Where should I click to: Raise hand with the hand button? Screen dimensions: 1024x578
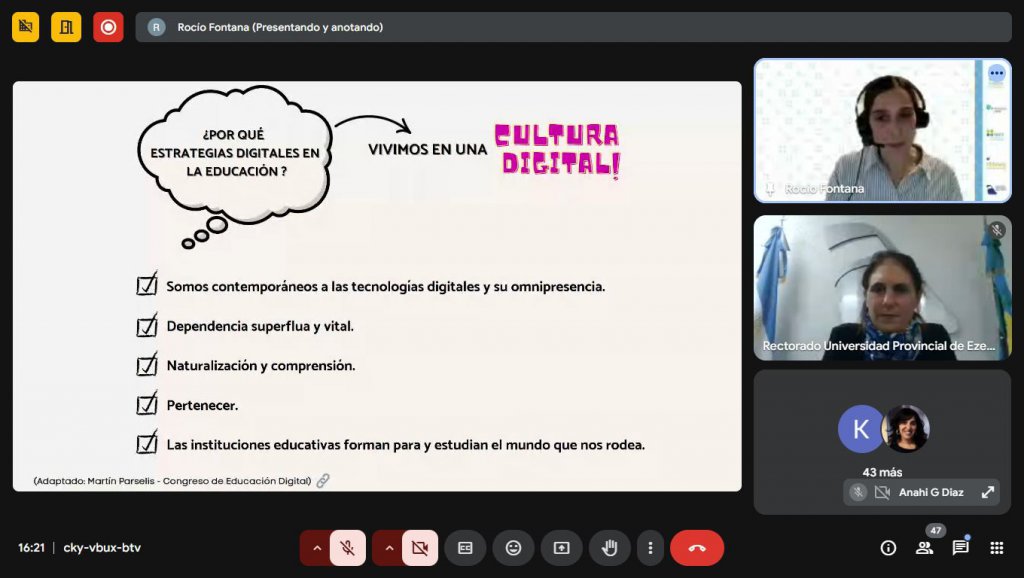tap(609, 548)
